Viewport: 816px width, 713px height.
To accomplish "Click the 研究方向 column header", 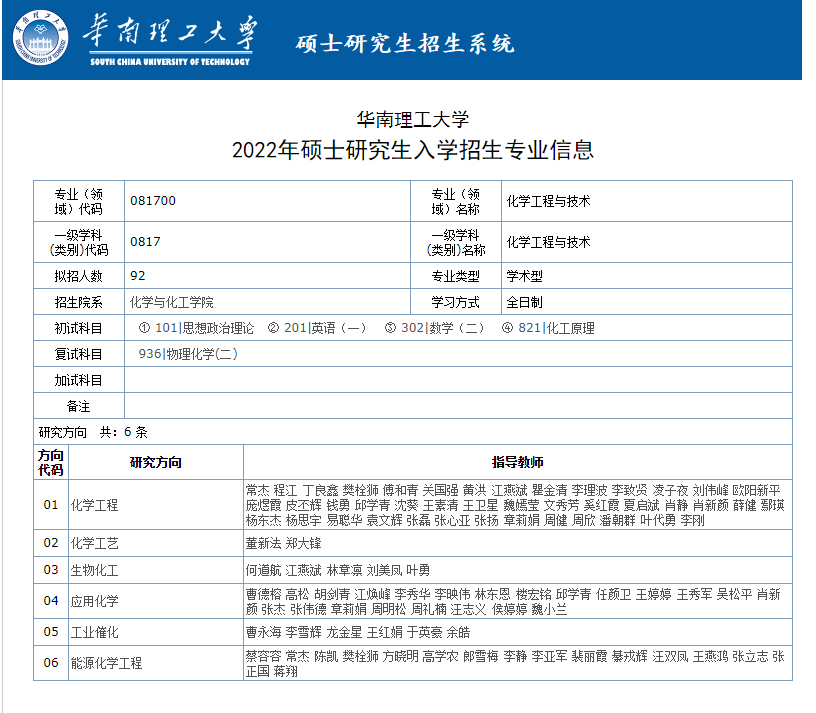I will 156,462.
